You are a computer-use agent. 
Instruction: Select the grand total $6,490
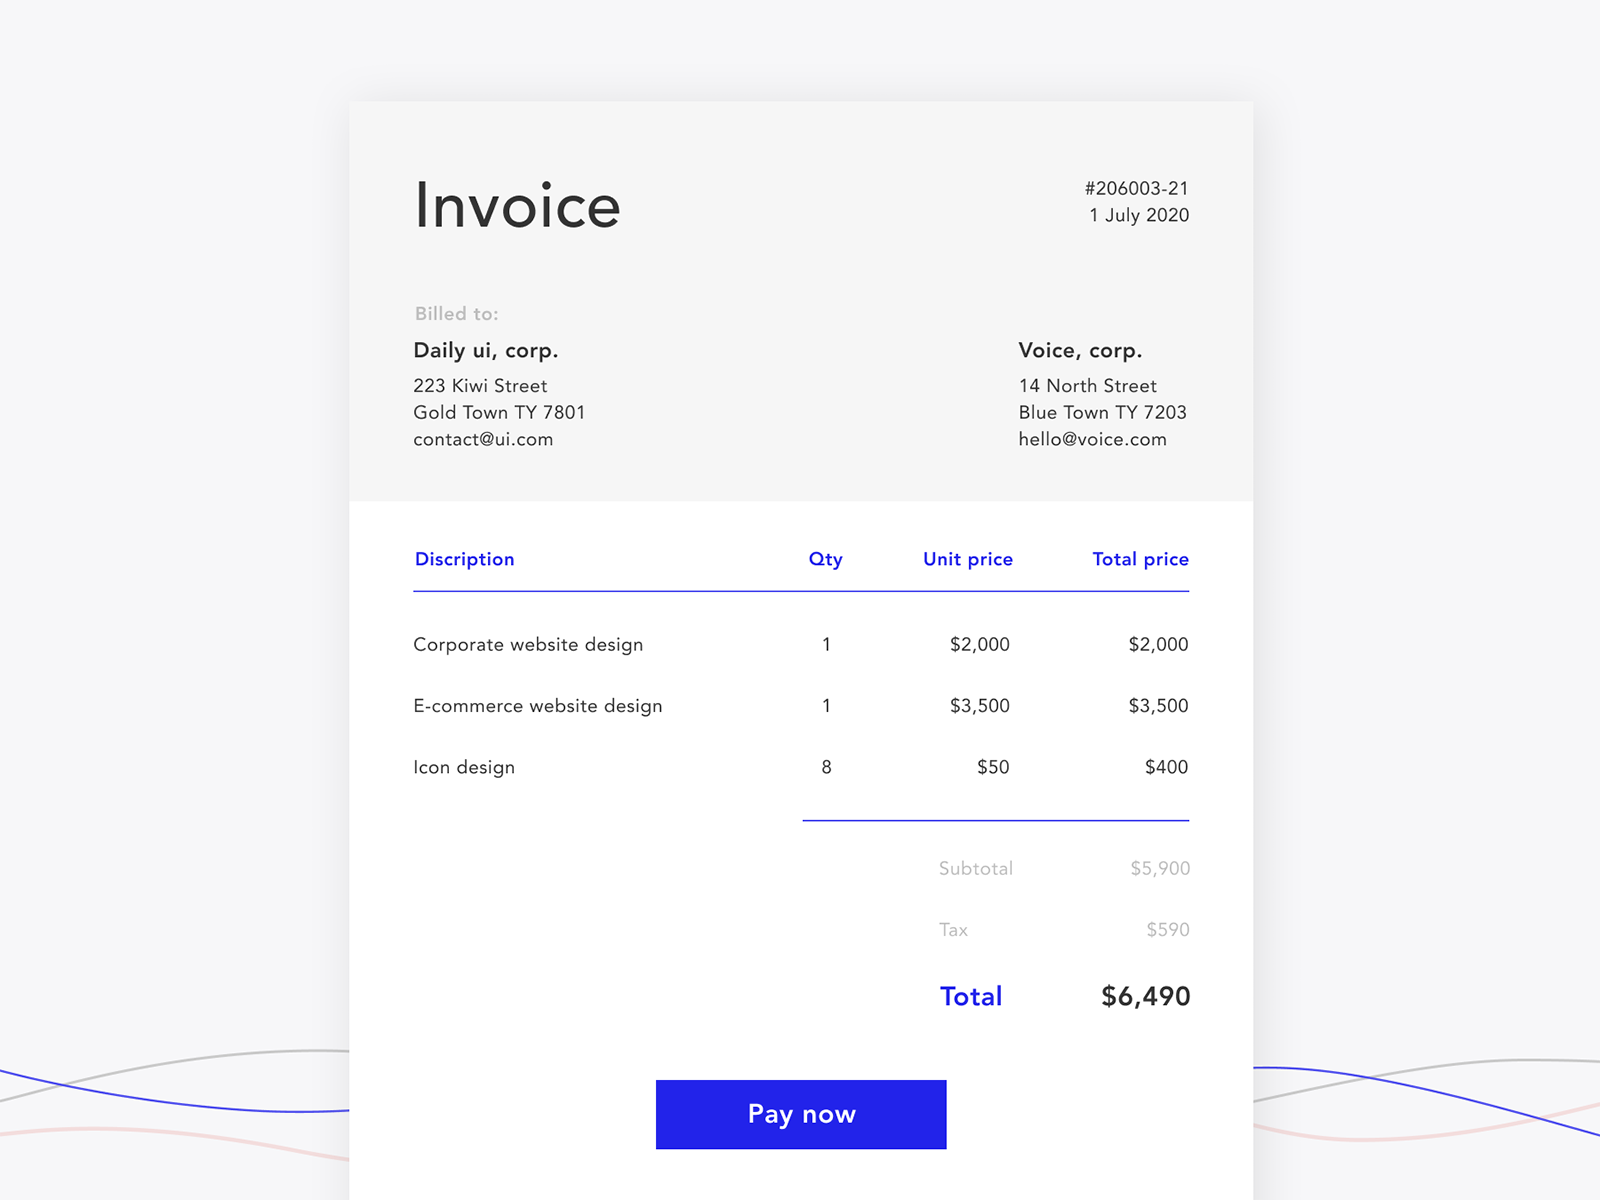pyautogui.click(x=1144, y=996)
